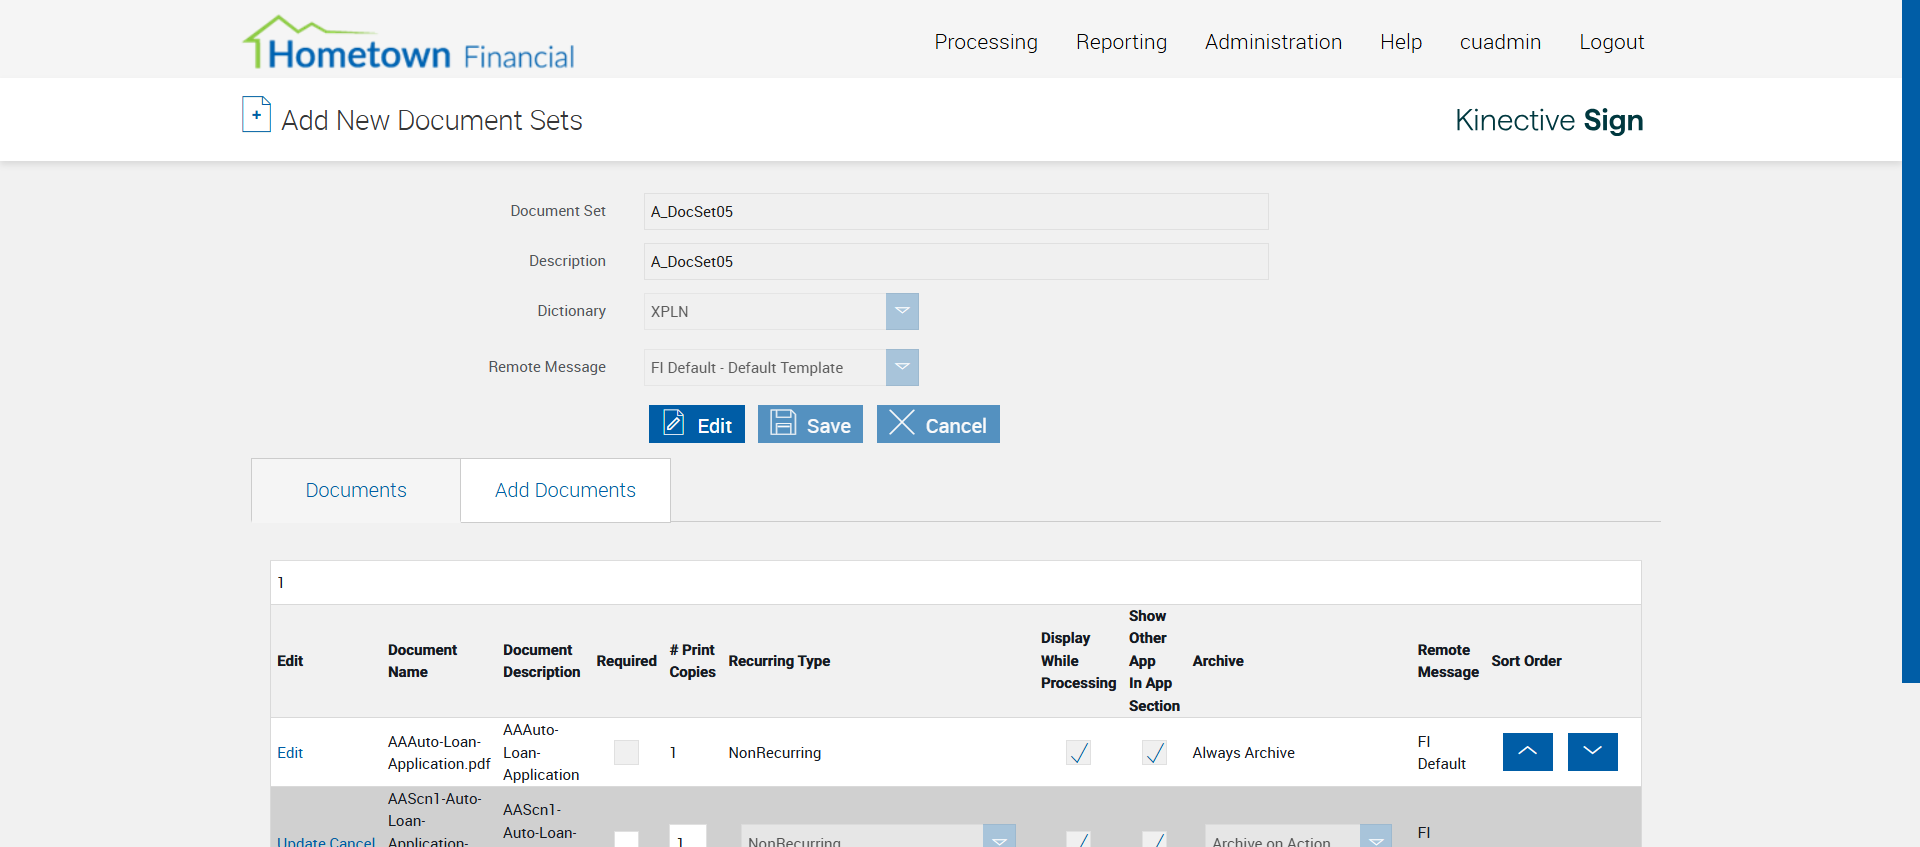Click the 'Sort Order' column header
The image size is (1920, 847).
[x=1526, y=661]
